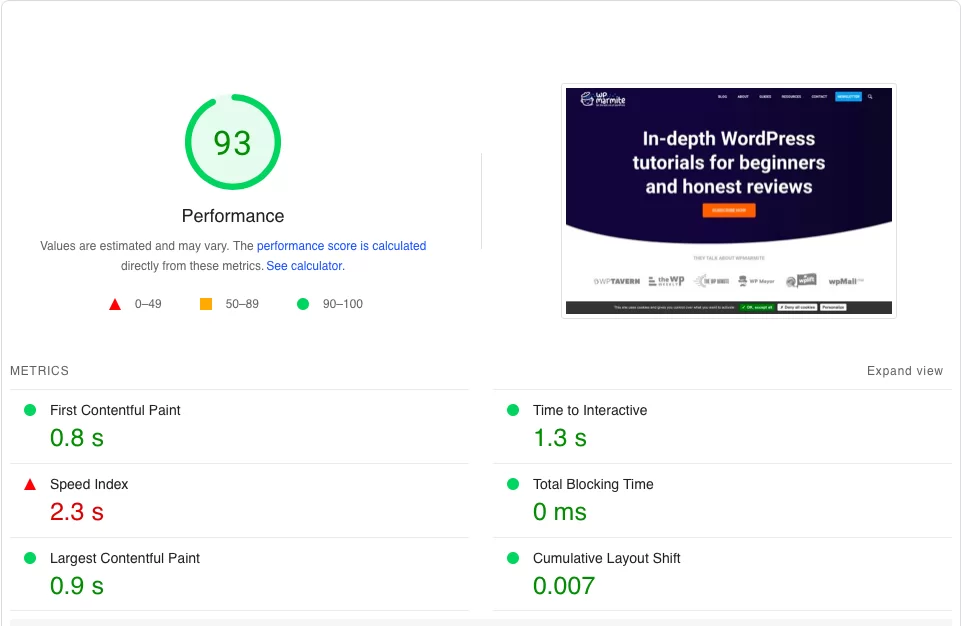Click the blue Newsletter button in the screenshot
Viewport: 961px width, 626px height.
click(848, 96)
